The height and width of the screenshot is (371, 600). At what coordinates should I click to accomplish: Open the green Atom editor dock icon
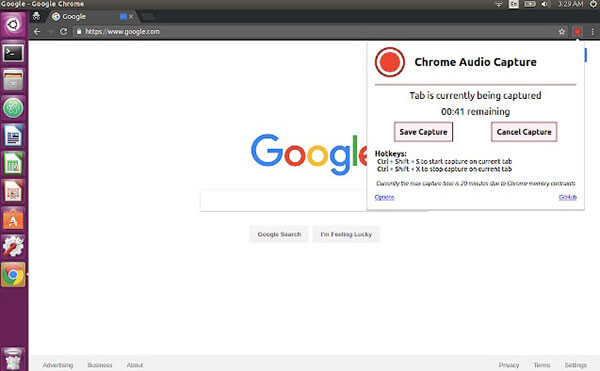[13, 107]
